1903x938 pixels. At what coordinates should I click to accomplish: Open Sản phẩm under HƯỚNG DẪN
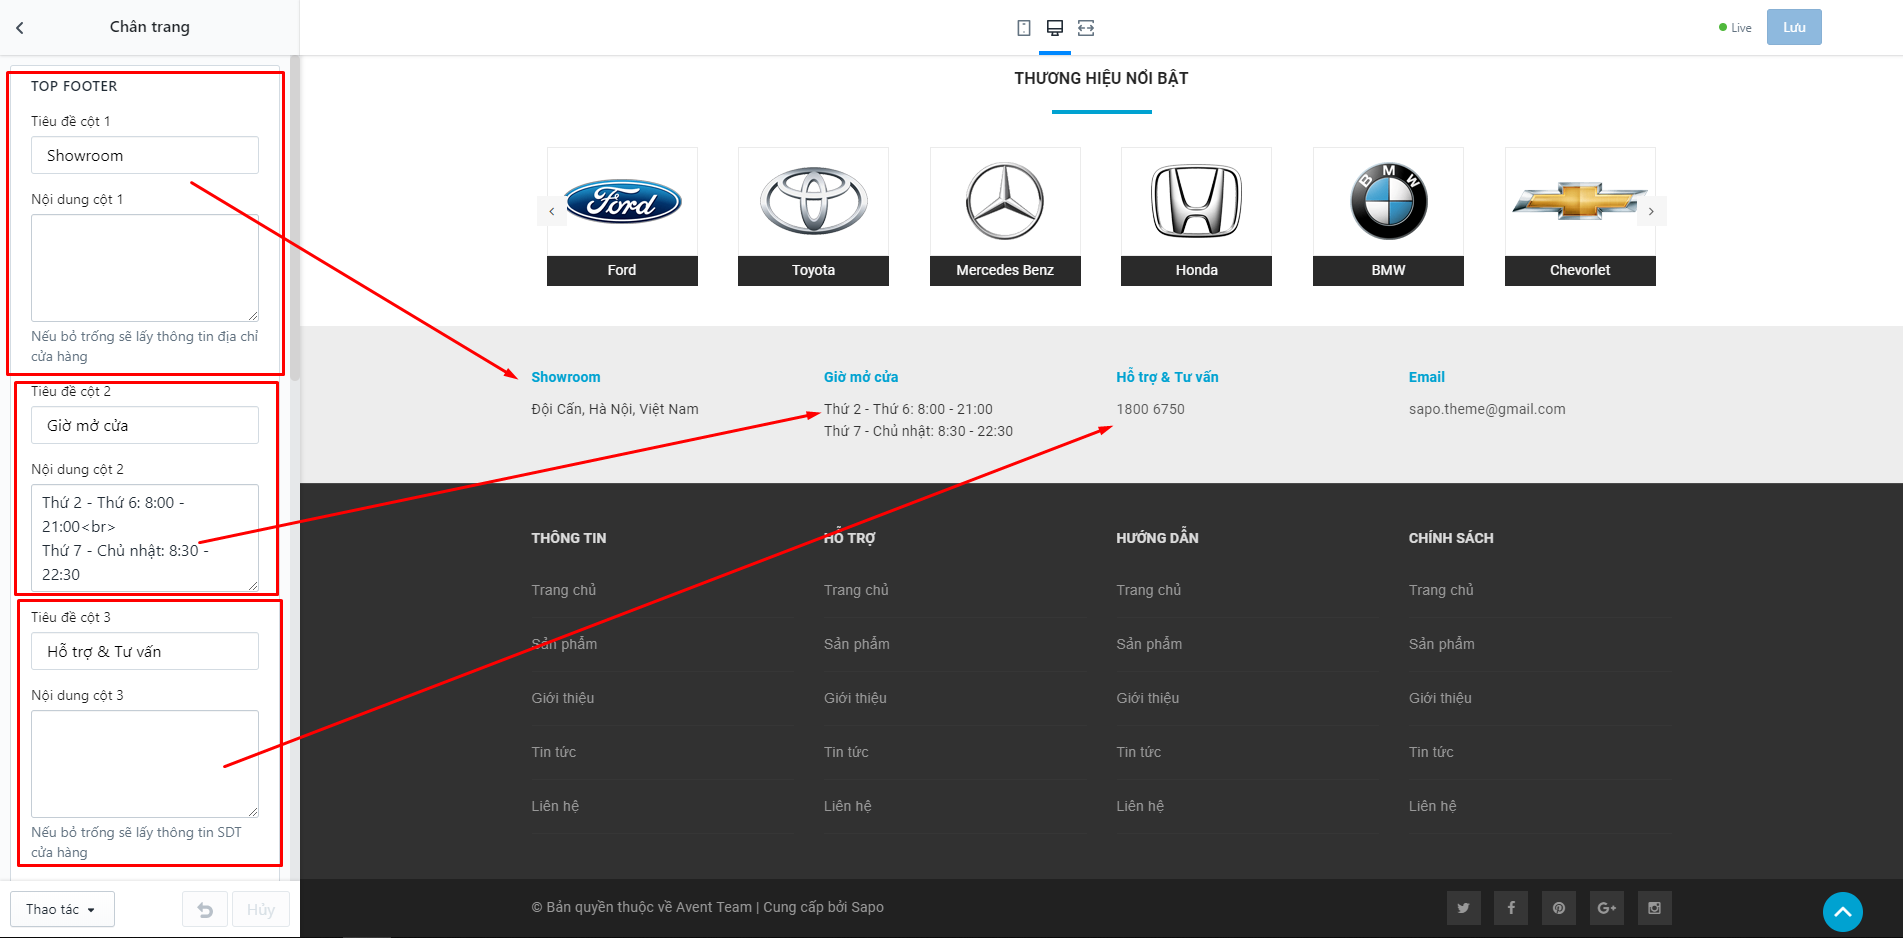pos(1150,644)
